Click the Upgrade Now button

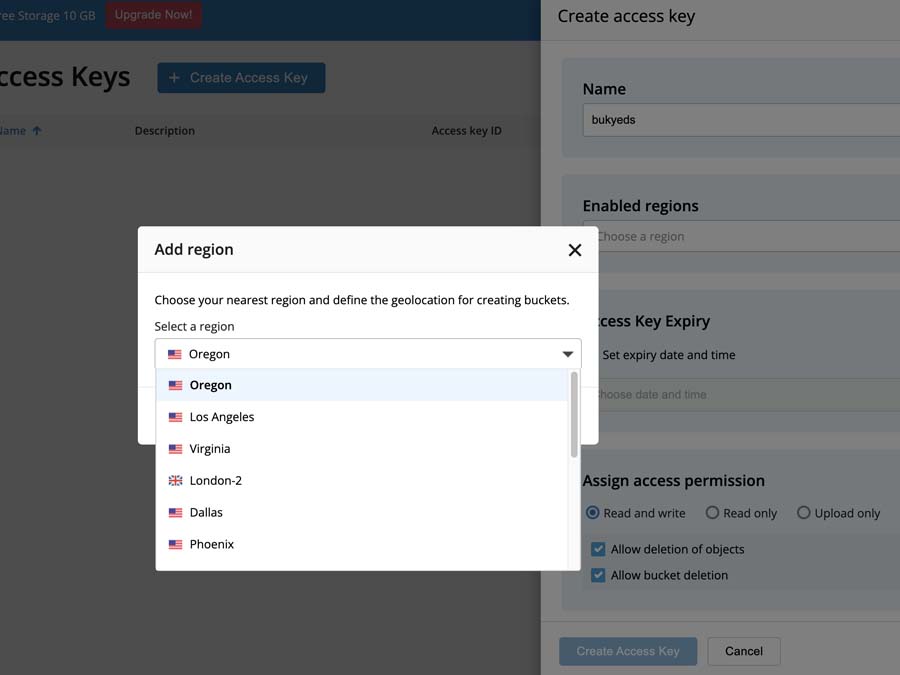(x=154, y=15)
